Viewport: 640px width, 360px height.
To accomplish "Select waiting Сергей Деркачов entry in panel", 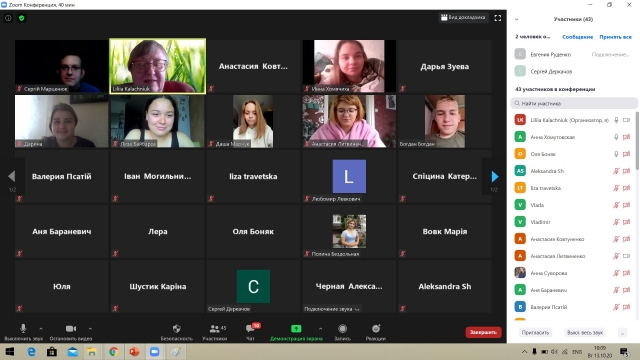I will click(x=573, y=71).
